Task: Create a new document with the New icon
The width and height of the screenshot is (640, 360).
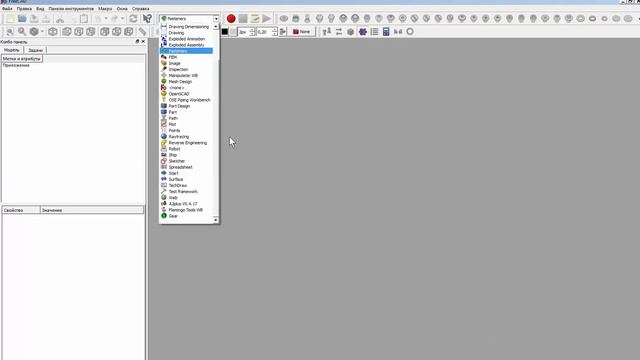Action: [x=10, y=19]
